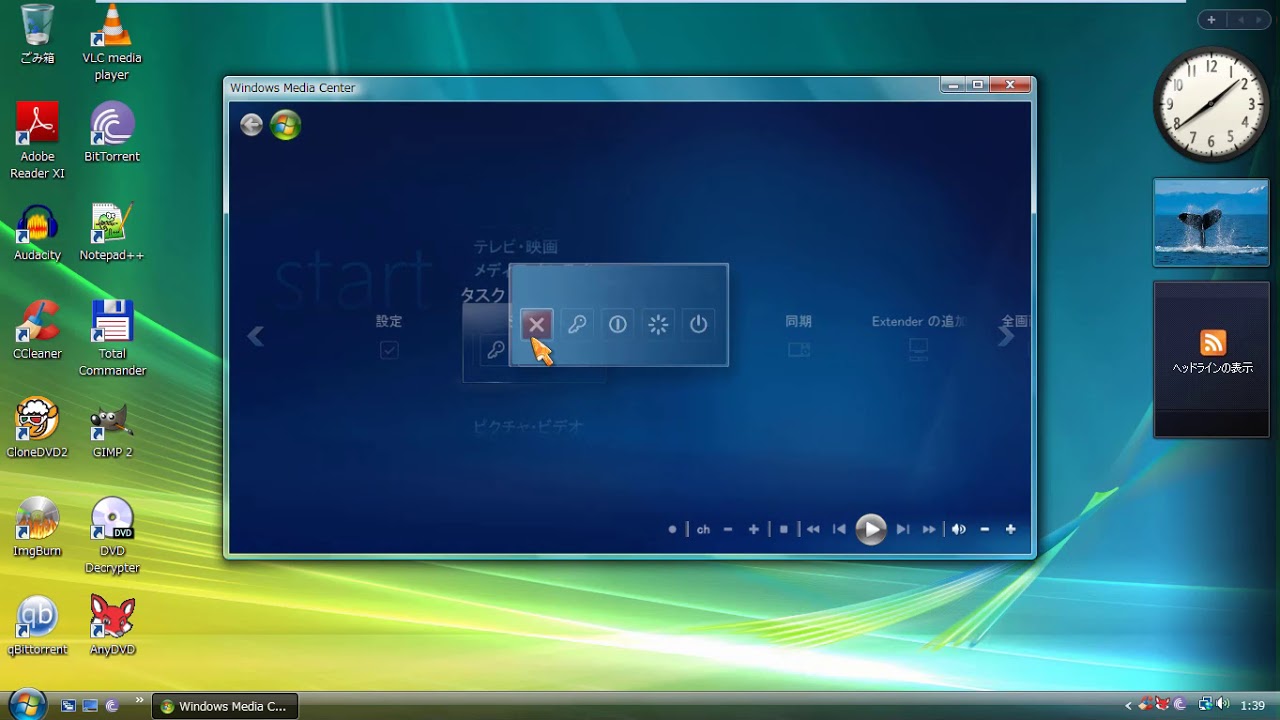
Task: Open CCleaner desktop shortcut
Action: pyautogui.click(x=37, y=330)
